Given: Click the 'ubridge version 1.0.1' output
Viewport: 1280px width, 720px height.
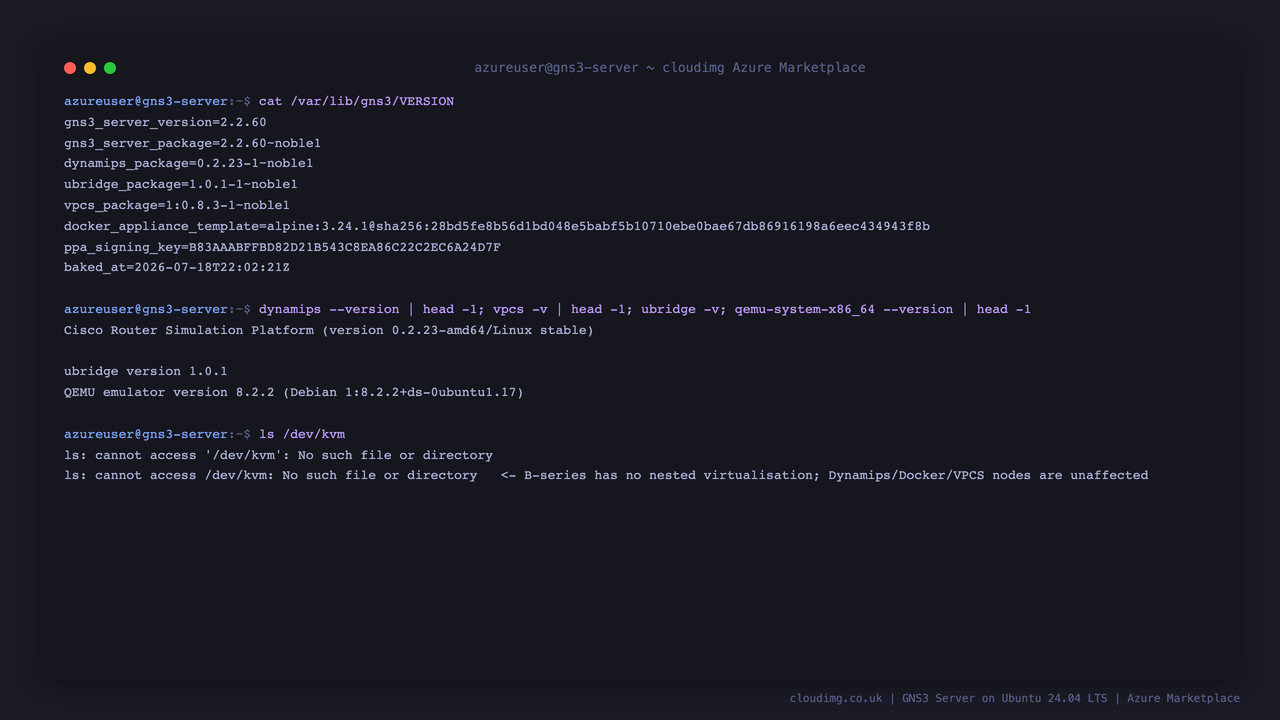Looking at the screenshot, I should point(146,371).
